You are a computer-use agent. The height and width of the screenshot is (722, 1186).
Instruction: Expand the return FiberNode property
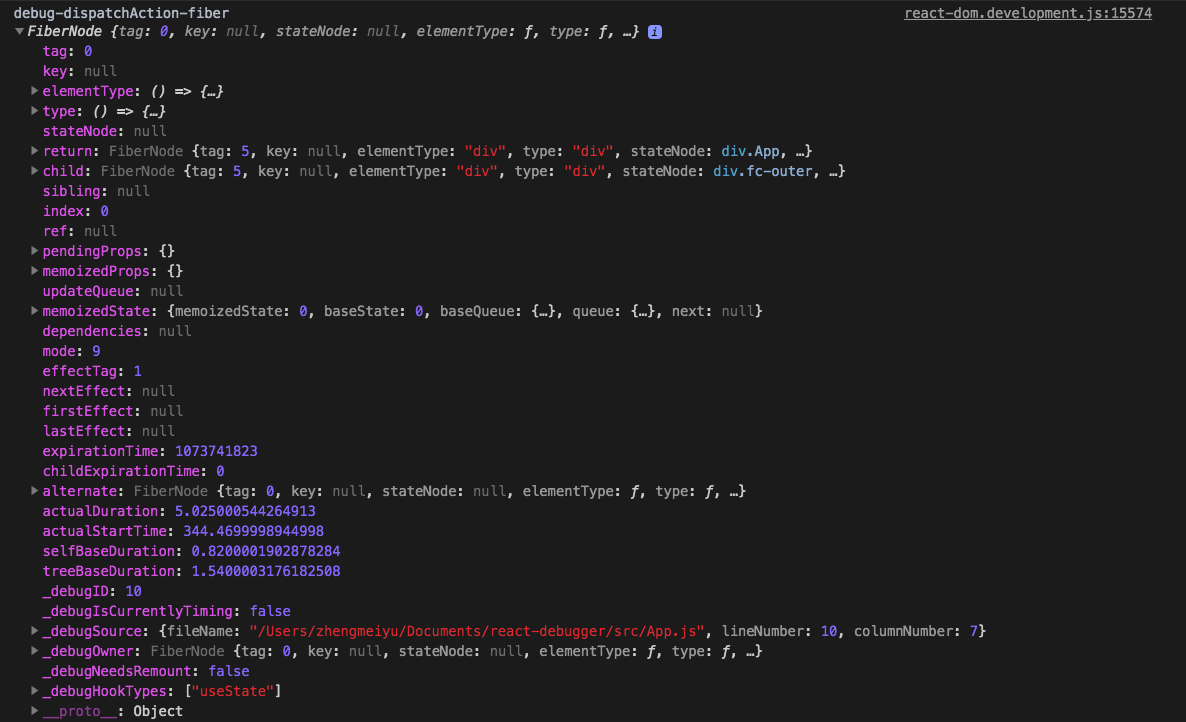[x=35, y=151]
